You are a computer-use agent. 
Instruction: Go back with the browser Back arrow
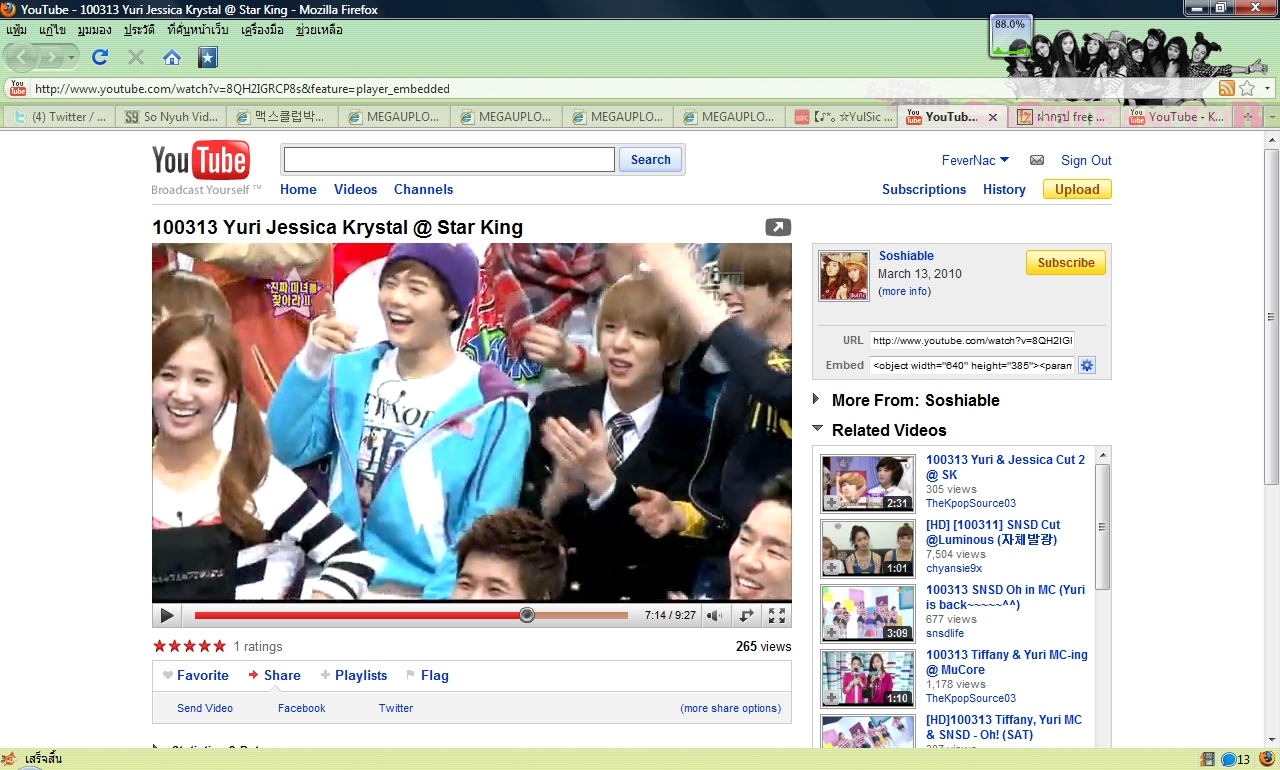coord(23,57)
